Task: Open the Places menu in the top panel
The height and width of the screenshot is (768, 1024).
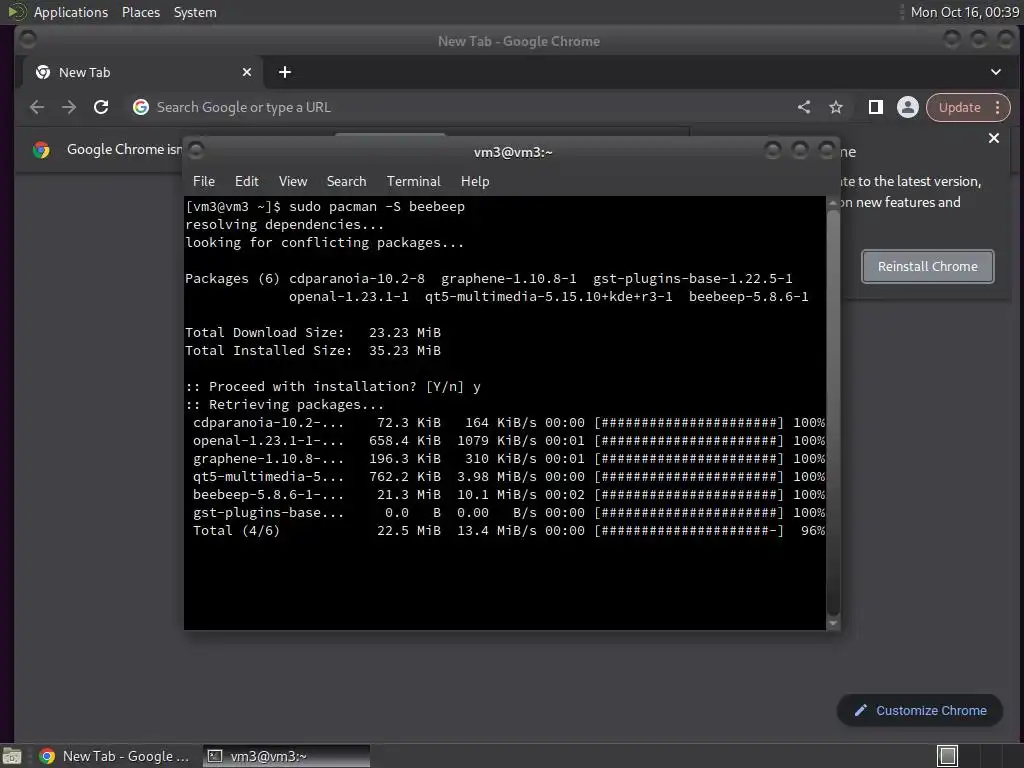Action: click(x=140, y=12)
